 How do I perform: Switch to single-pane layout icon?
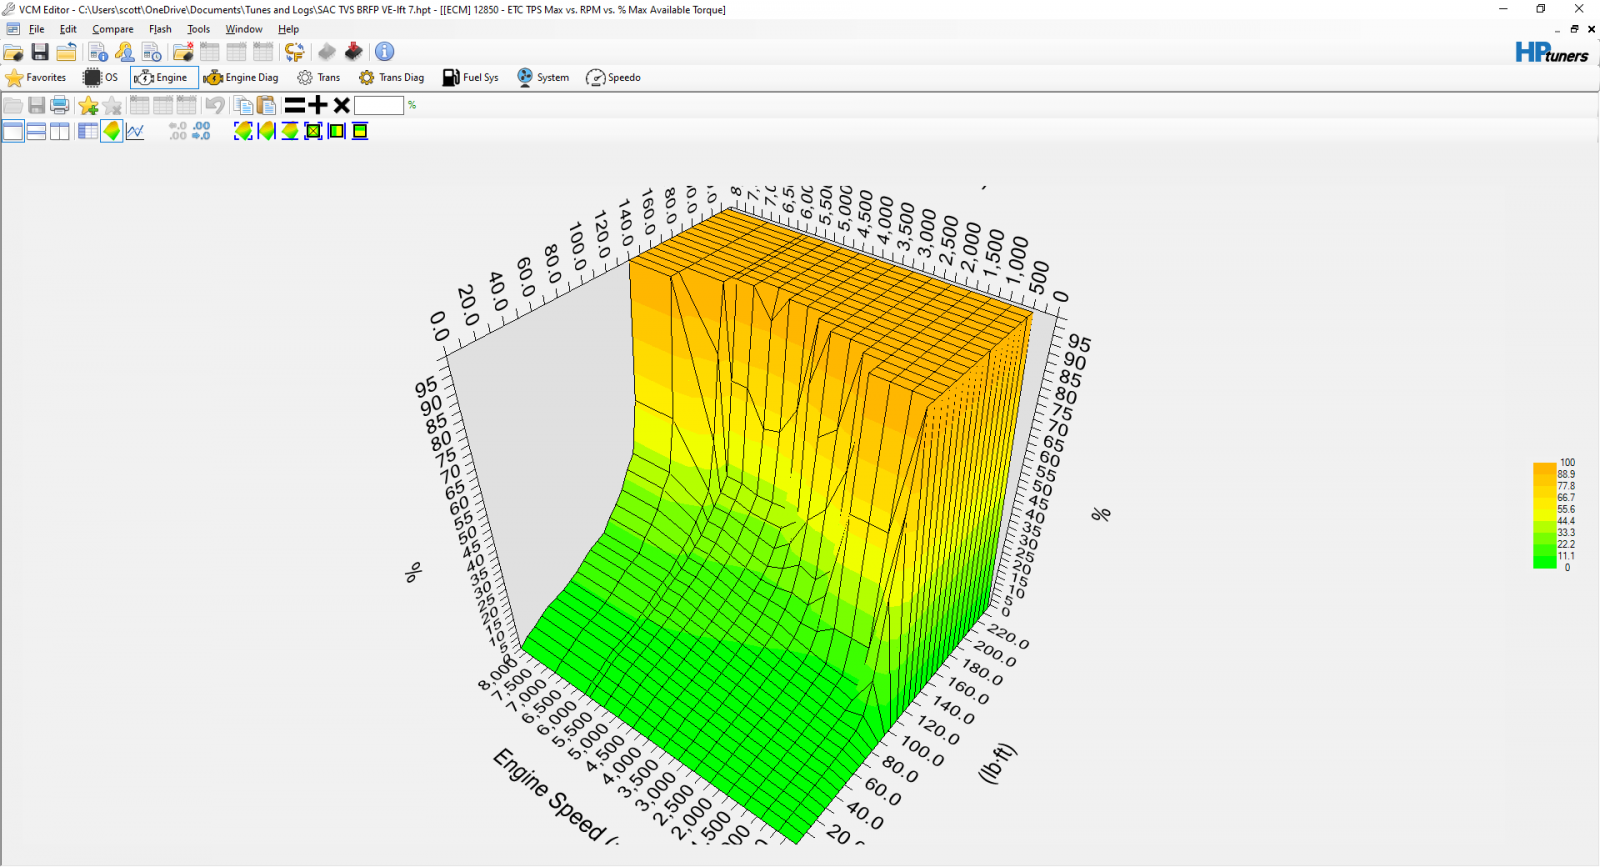coord(13,131)
